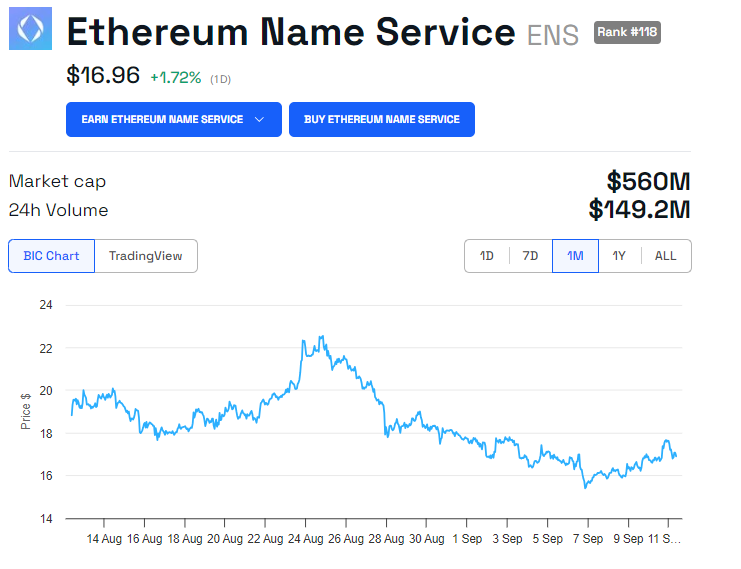This screenshot has height=569, width=741.
Task: Click the Rank #118 badge
Action: tap(627, 32)
